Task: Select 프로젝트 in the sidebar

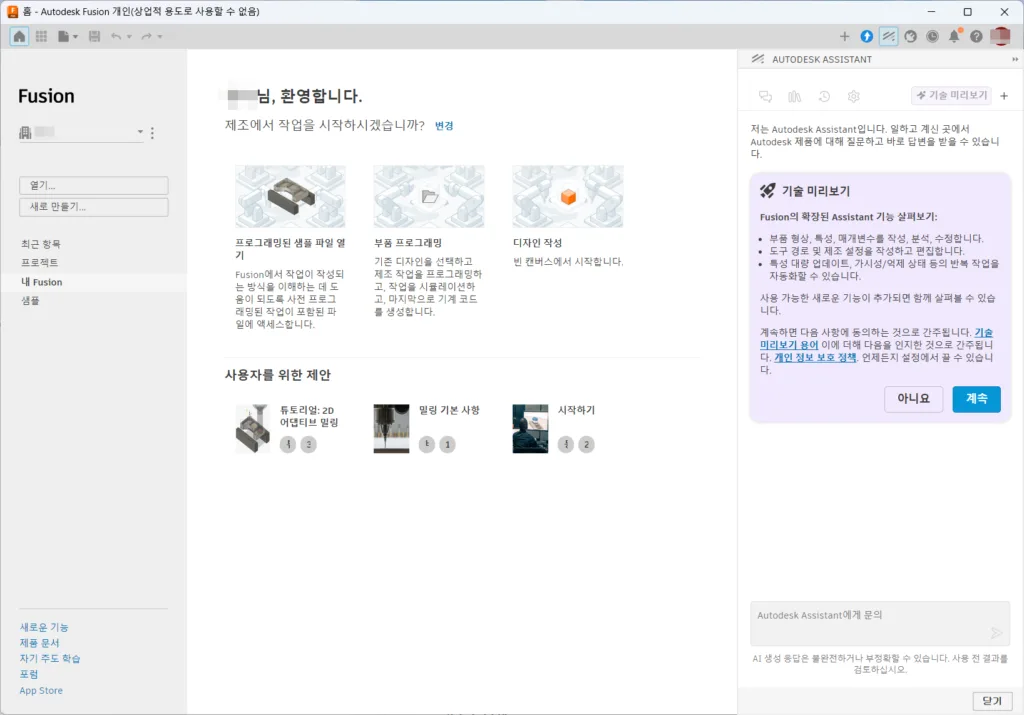Action: (x=40, y=262)
